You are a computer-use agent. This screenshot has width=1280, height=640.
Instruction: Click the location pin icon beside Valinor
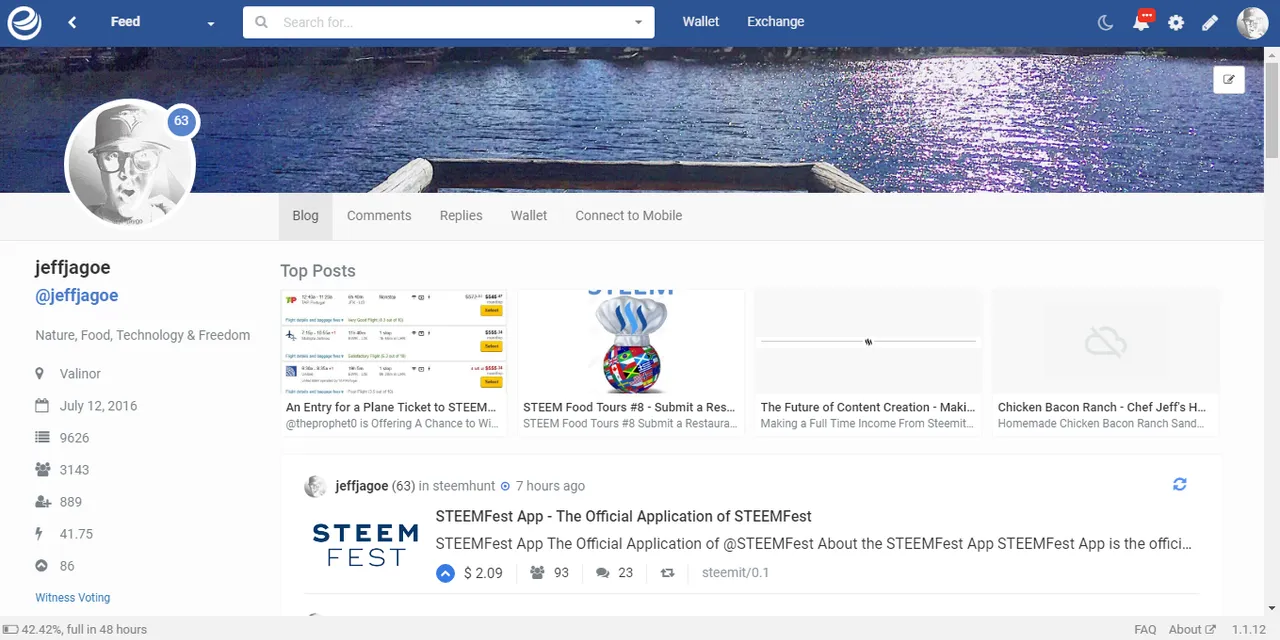click(x=40, y=373)
